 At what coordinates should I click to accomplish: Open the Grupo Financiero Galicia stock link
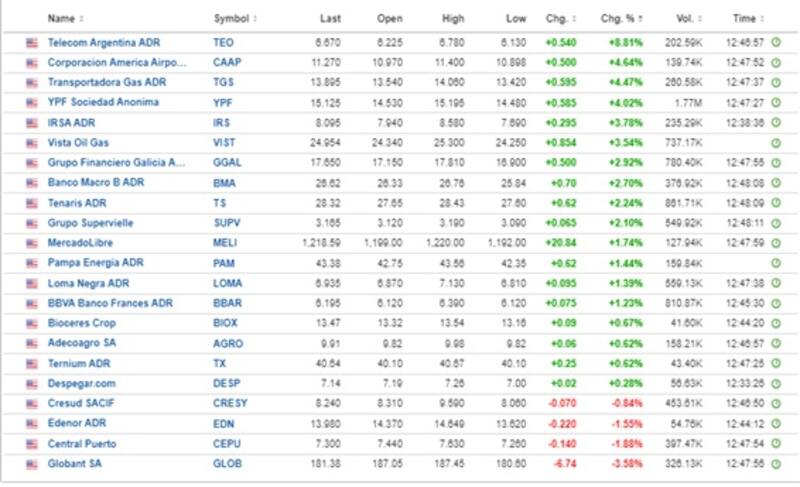coord(117,163)
